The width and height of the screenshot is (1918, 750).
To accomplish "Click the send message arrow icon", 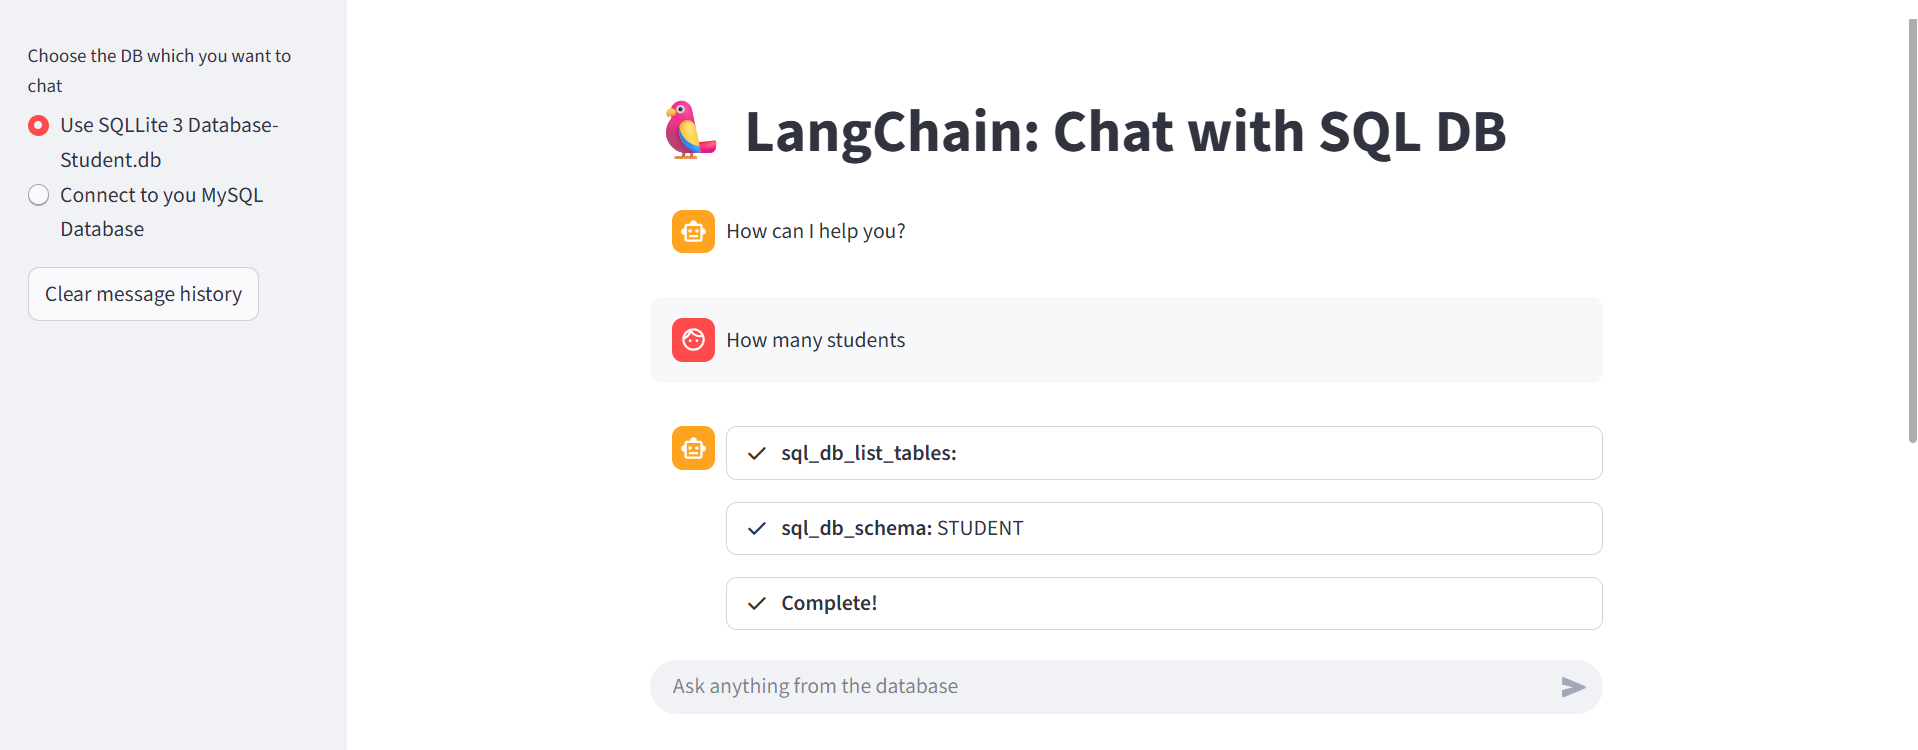I will [x=1572, y=687].
